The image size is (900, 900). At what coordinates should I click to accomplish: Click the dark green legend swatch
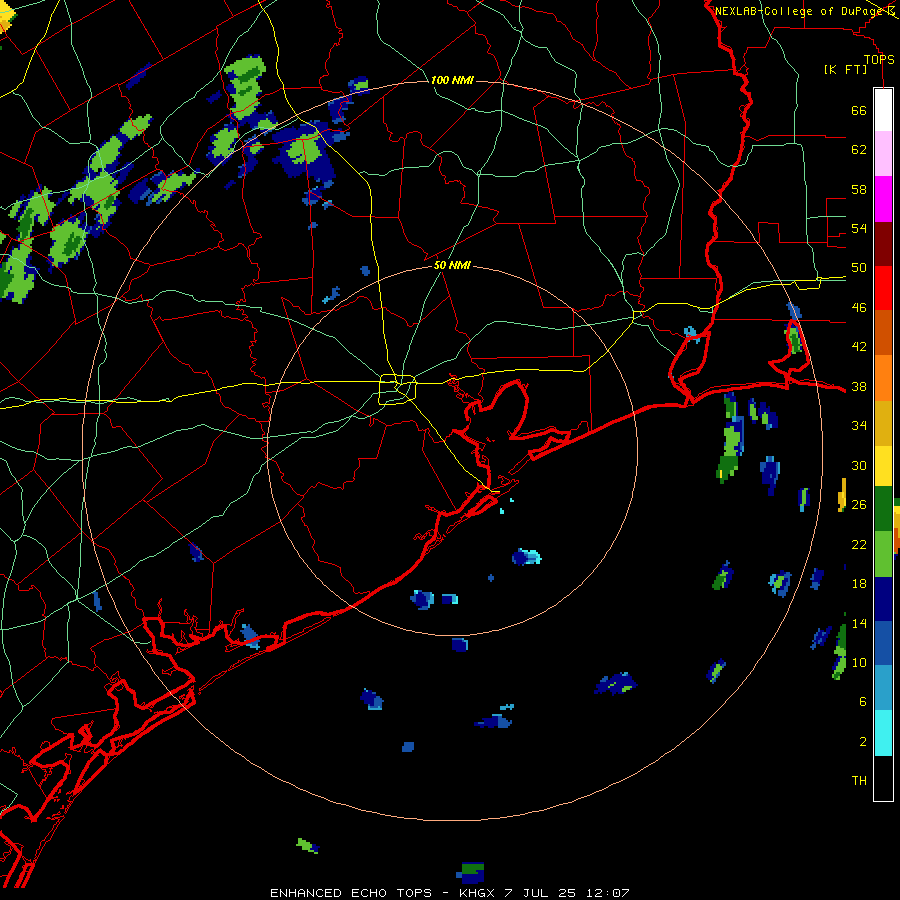pos(883,509)
